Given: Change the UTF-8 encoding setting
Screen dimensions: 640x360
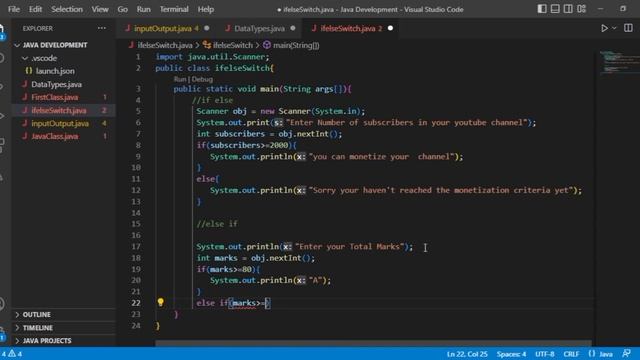Looking at the screenshot, I should coord(544,354).
